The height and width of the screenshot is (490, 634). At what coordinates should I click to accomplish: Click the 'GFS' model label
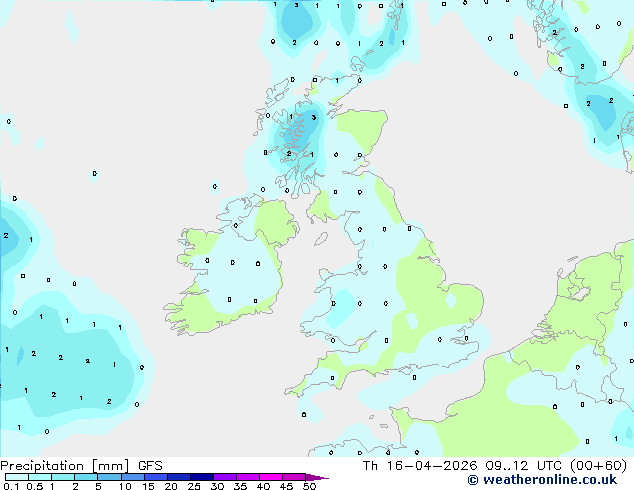pyautogui.click(x=150, y=466)
